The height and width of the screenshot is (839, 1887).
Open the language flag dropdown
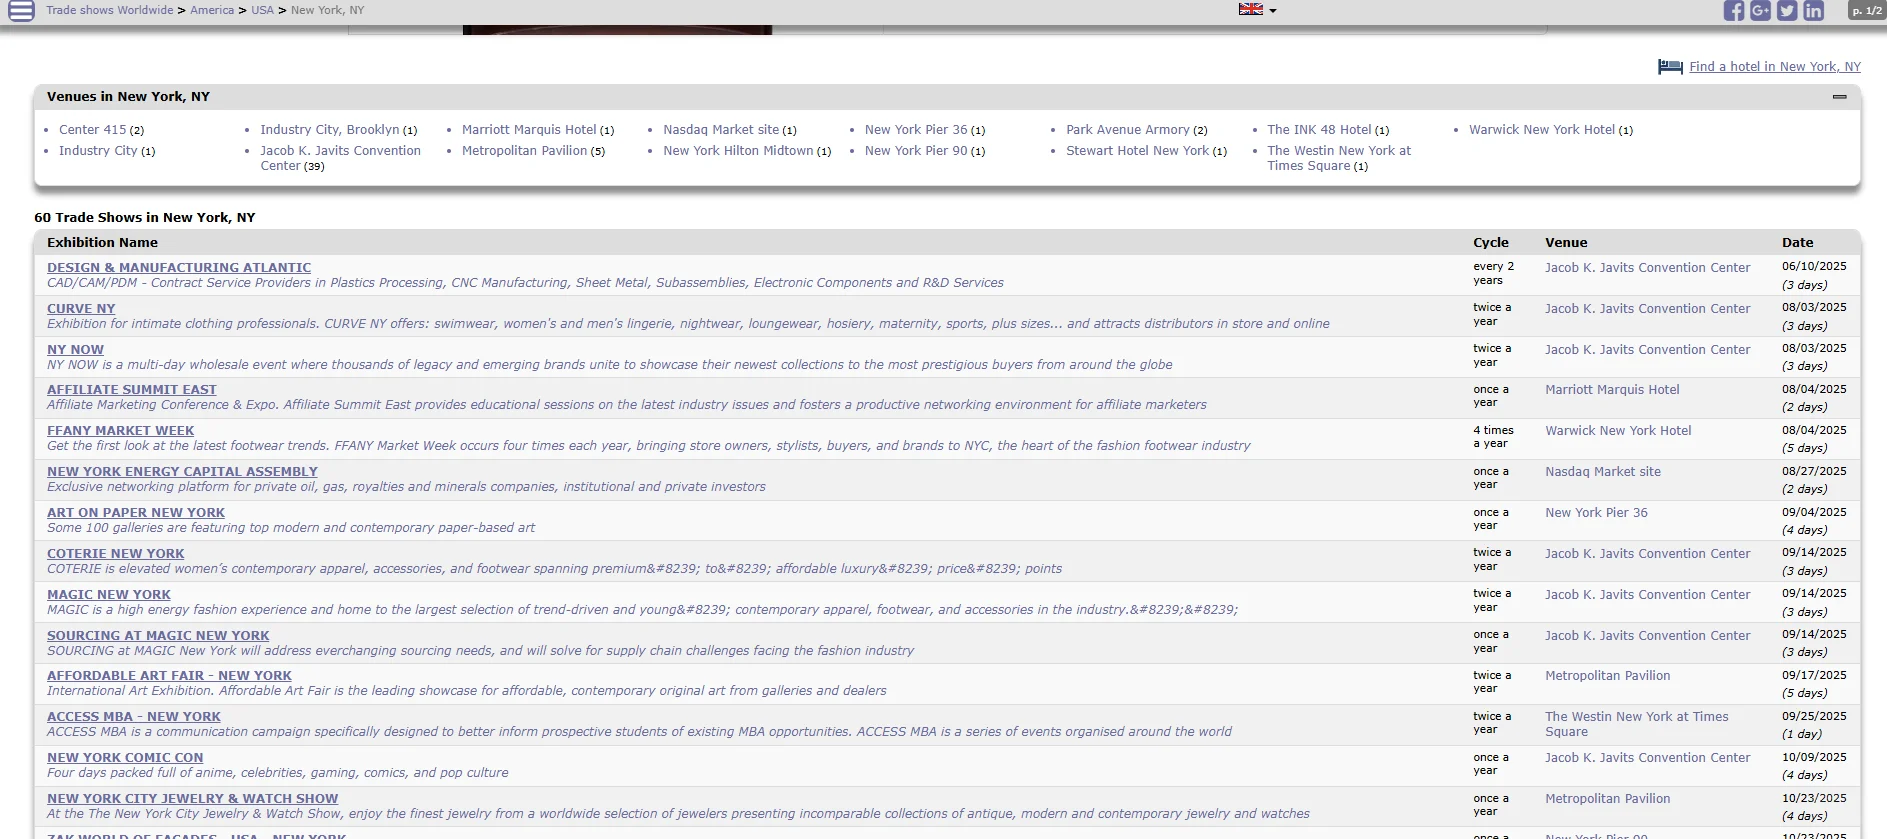pyautogui.click(x=1257, y=10)
